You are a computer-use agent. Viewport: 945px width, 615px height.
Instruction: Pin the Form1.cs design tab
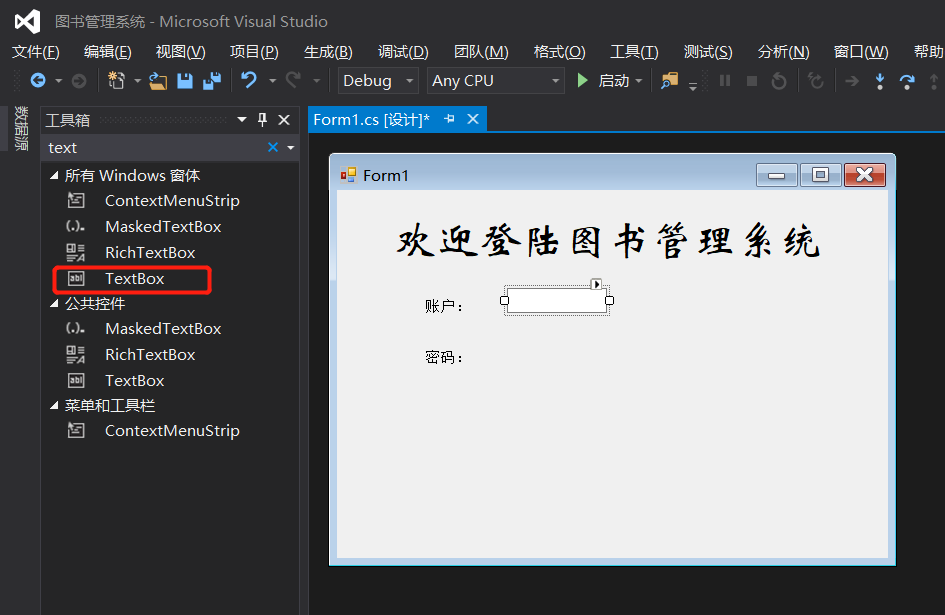click(x=449, y=119)
